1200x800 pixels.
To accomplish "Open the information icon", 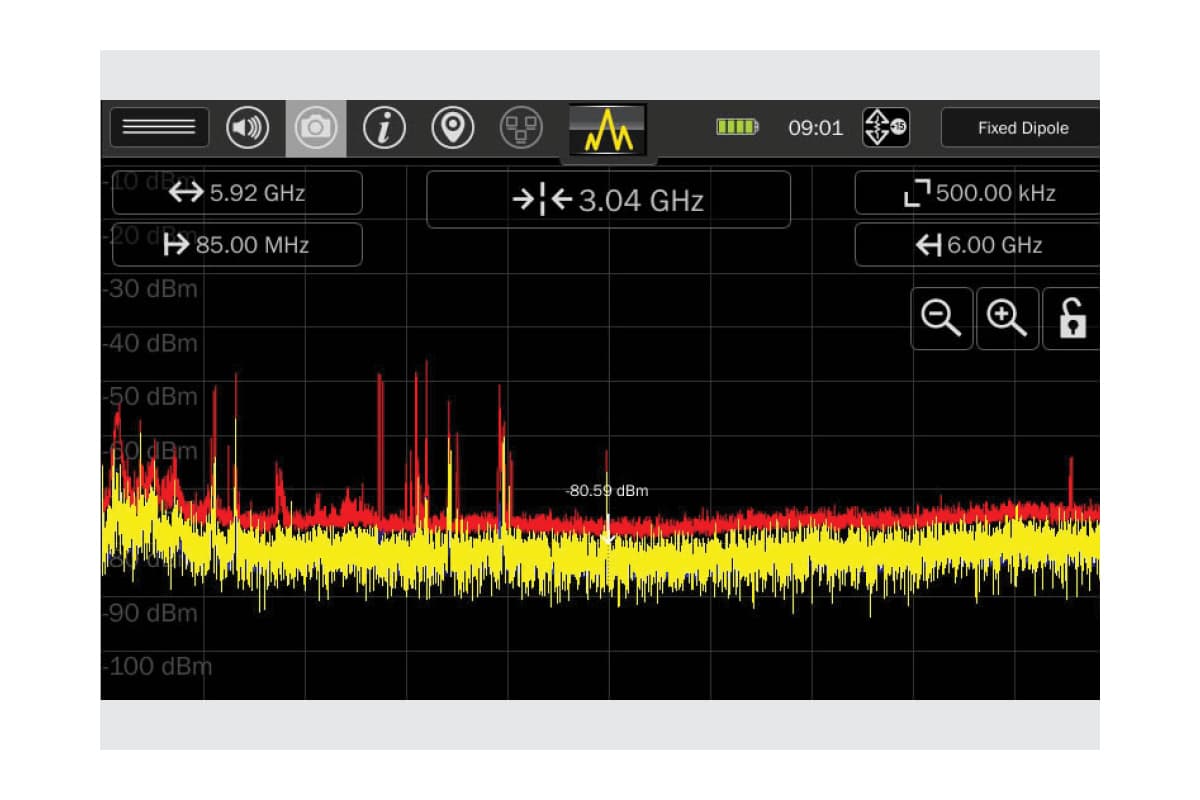I will click(384, 128).
